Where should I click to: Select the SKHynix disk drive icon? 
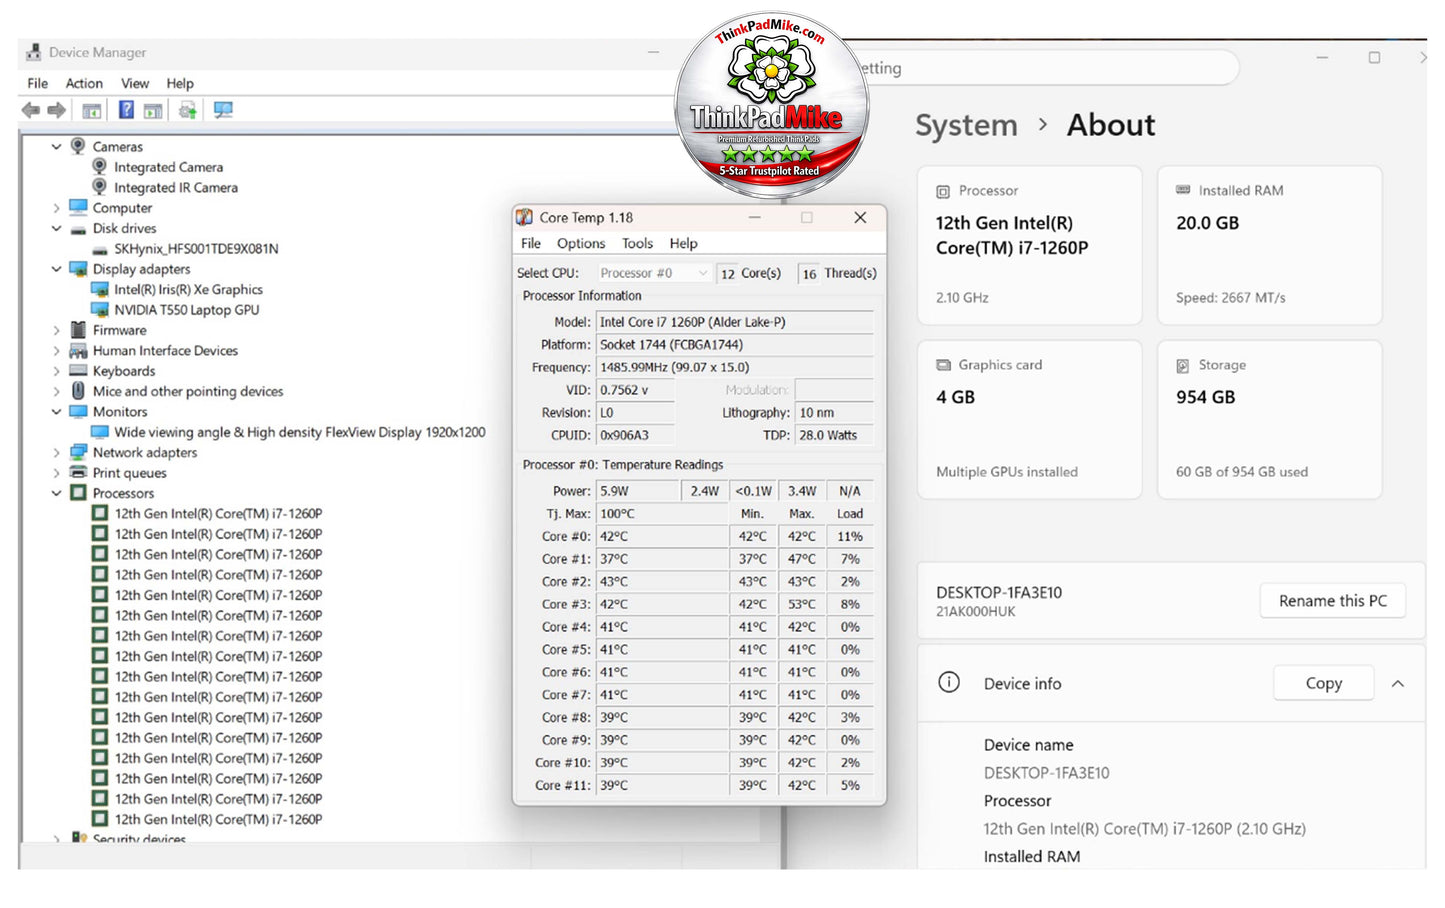click(100, 249)
